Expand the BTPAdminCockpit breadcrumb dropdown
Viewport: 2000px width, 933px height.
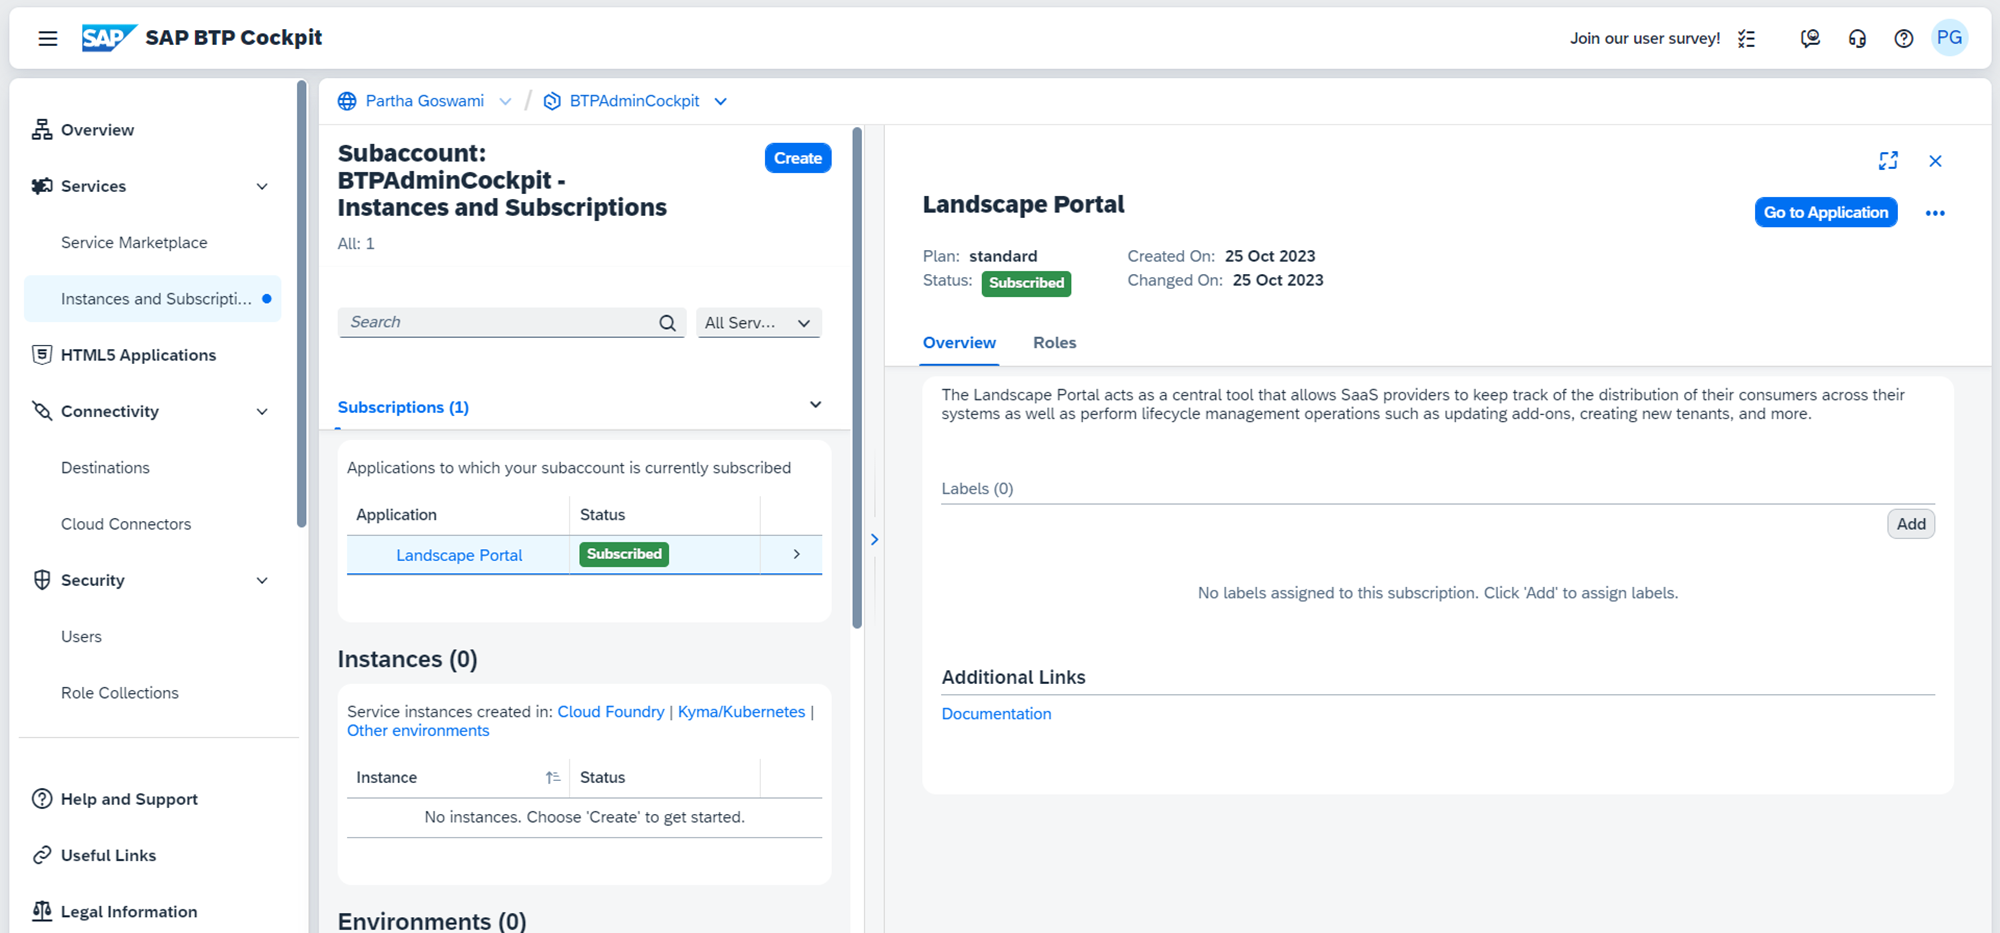pos(721,101)
